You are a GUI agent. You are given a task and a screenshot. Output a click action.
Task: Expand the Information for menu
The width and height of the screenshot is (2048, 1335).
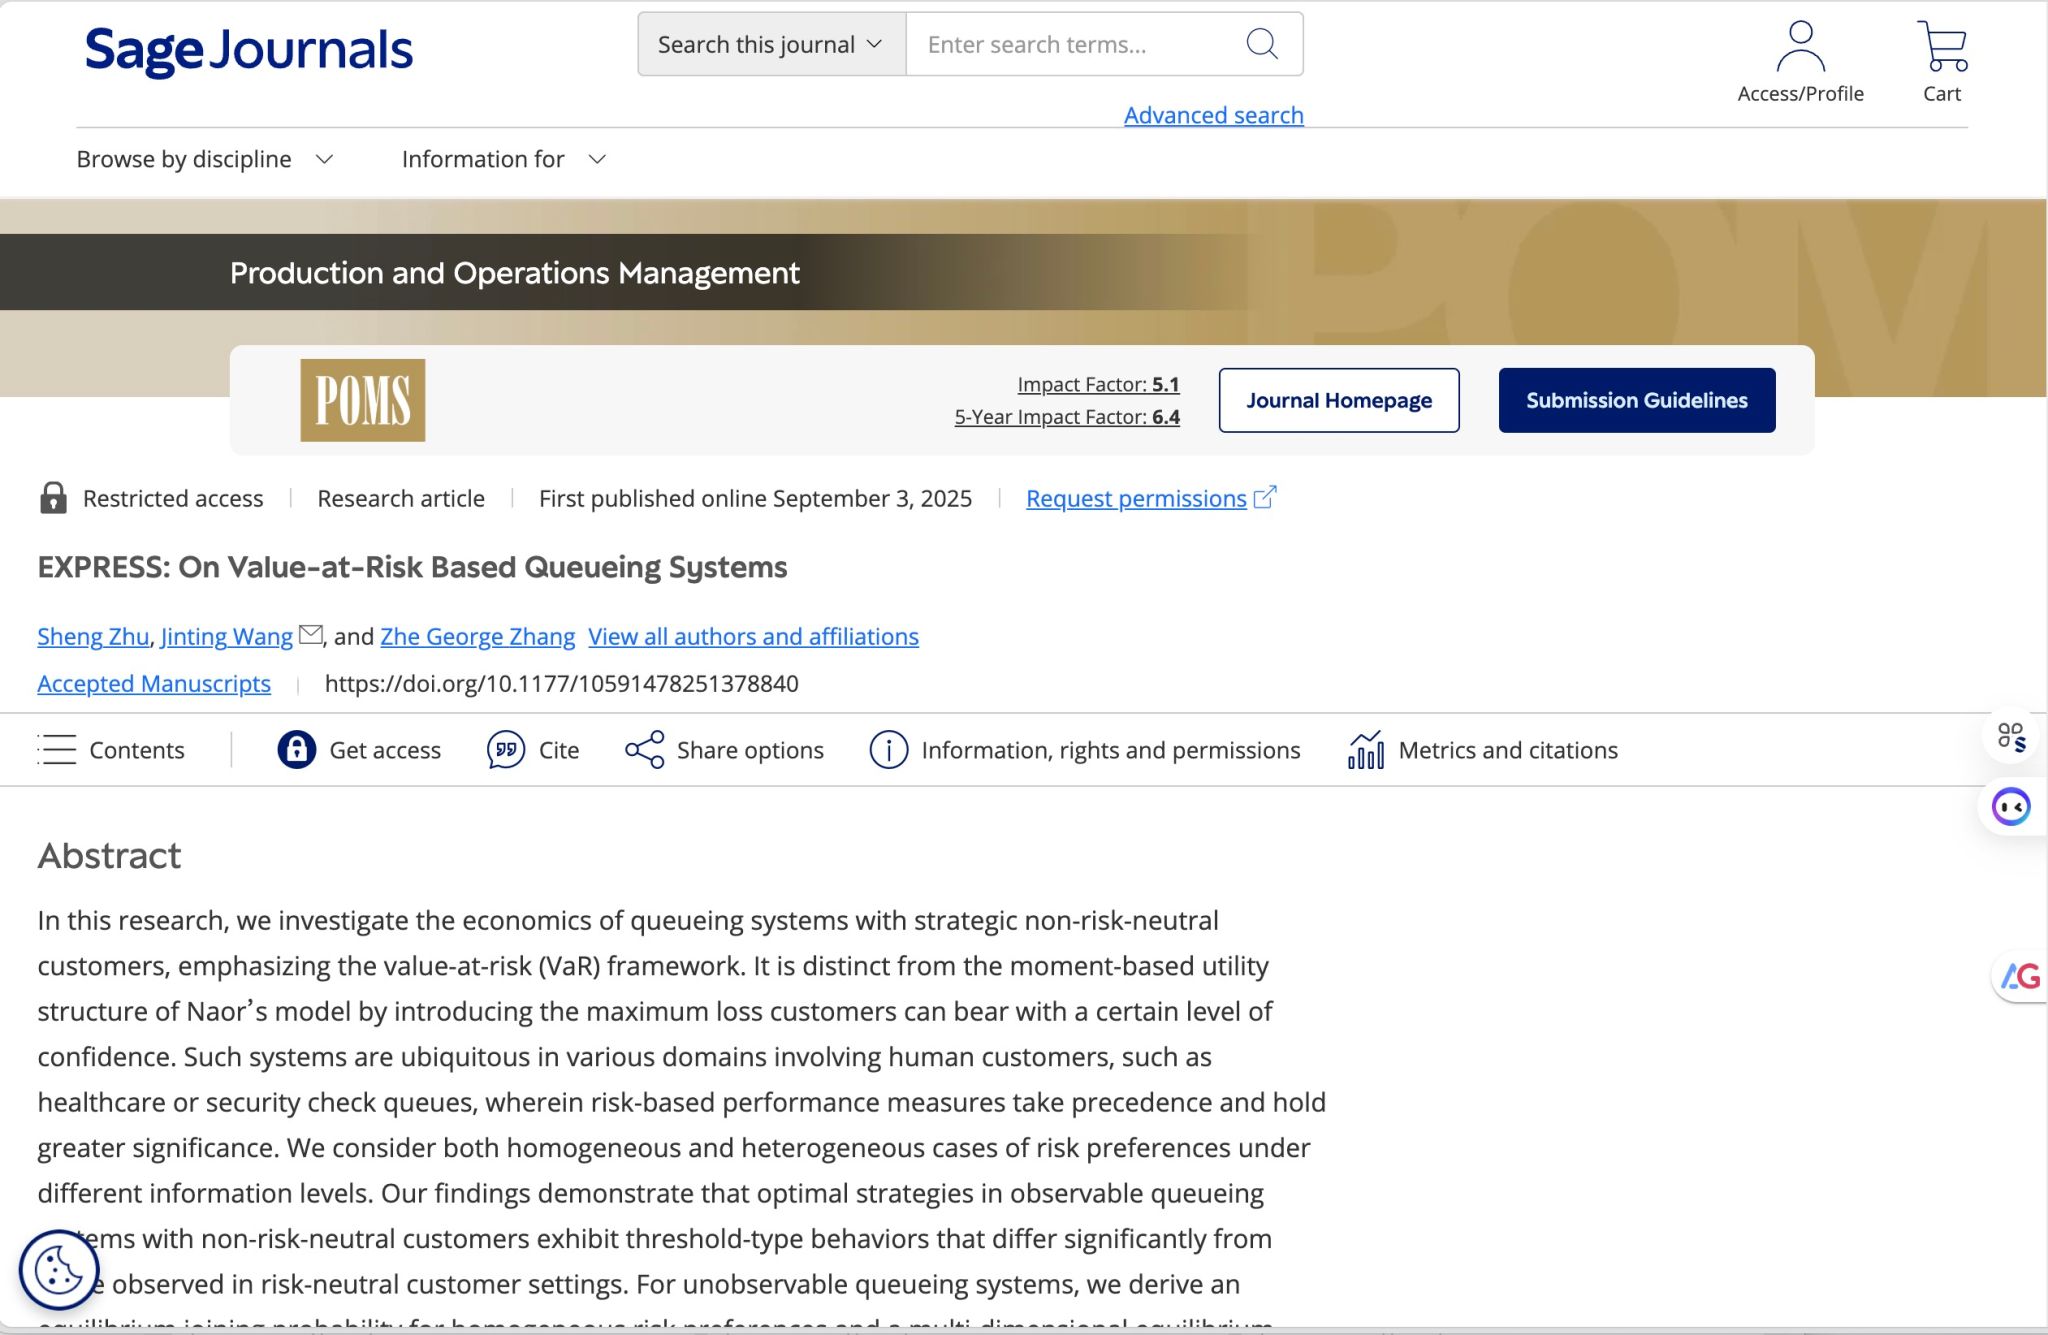click(x=503, y=159)
